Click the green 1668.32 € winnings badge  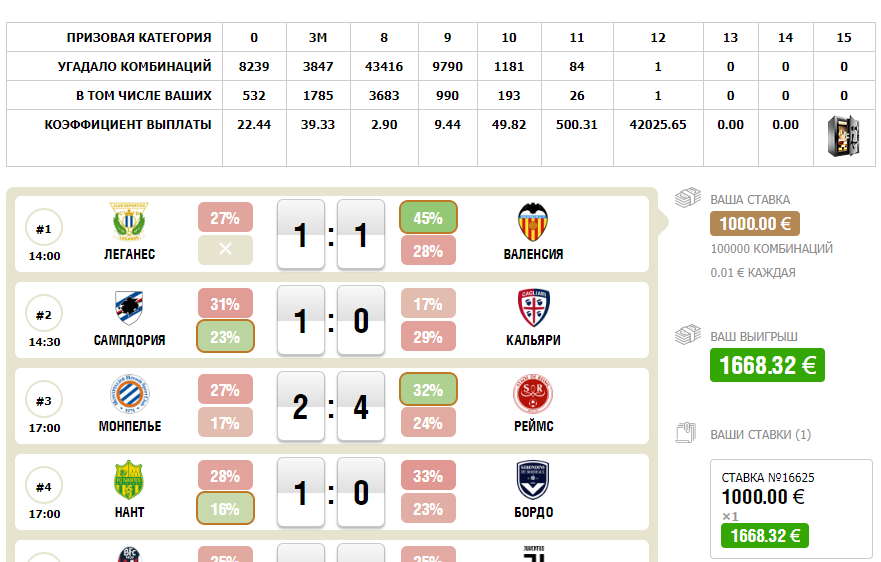[x=767, y=365]
